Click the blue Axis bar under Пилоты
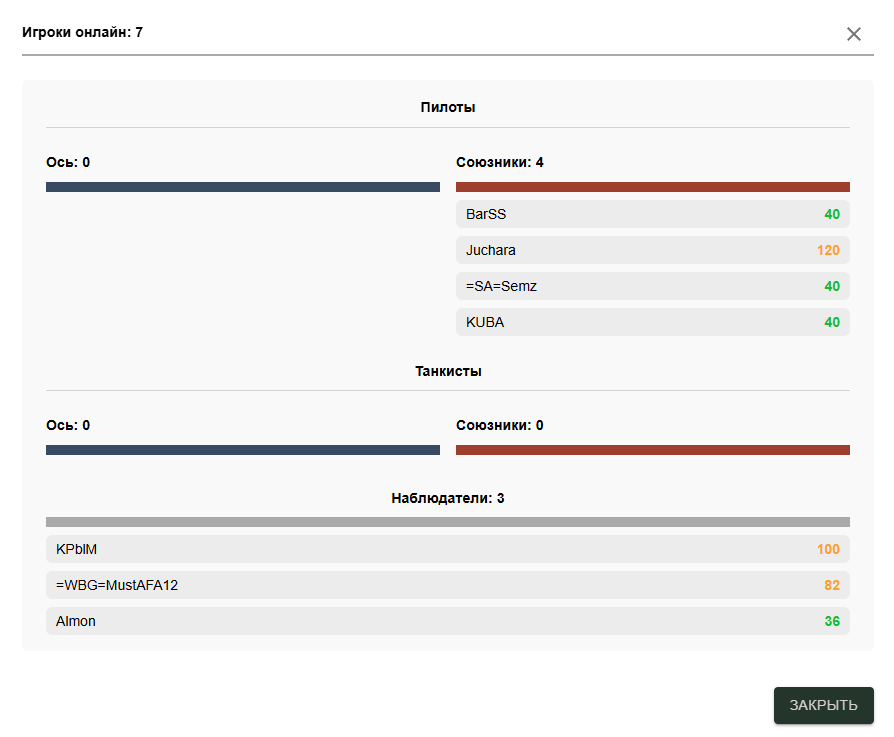This screenshot has height=737, width=894. coord(243,187)
